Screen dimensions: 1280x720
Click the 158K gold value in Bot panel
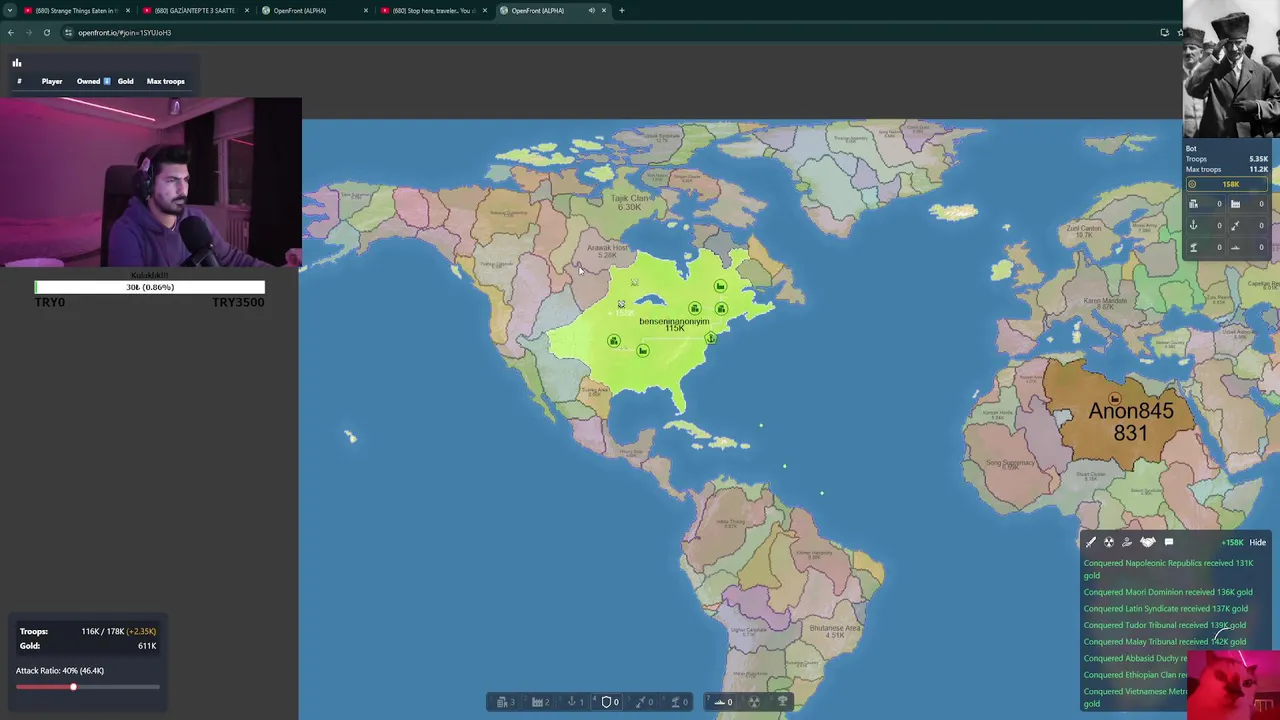click(x=1230, y=184)
